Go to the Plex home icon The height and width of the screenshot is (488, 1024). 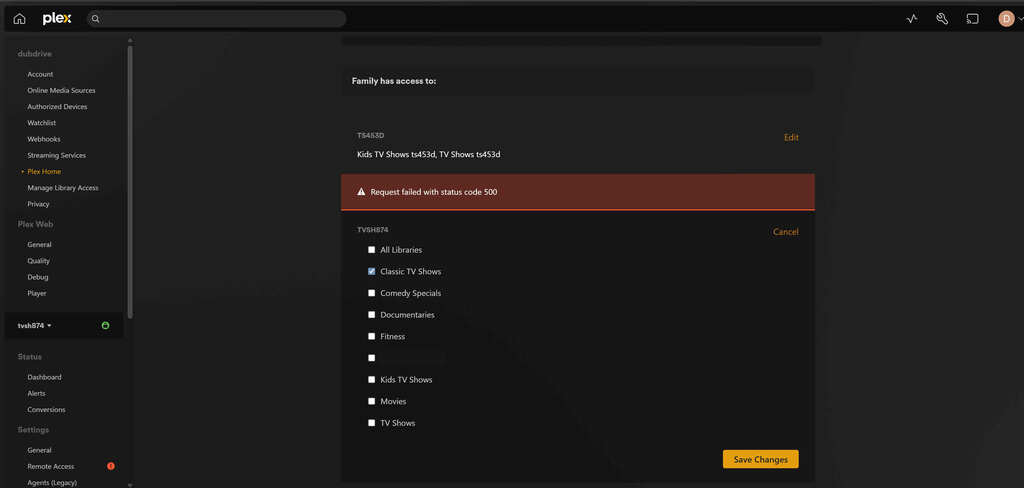pyautogui.click(x=20, y=19)
